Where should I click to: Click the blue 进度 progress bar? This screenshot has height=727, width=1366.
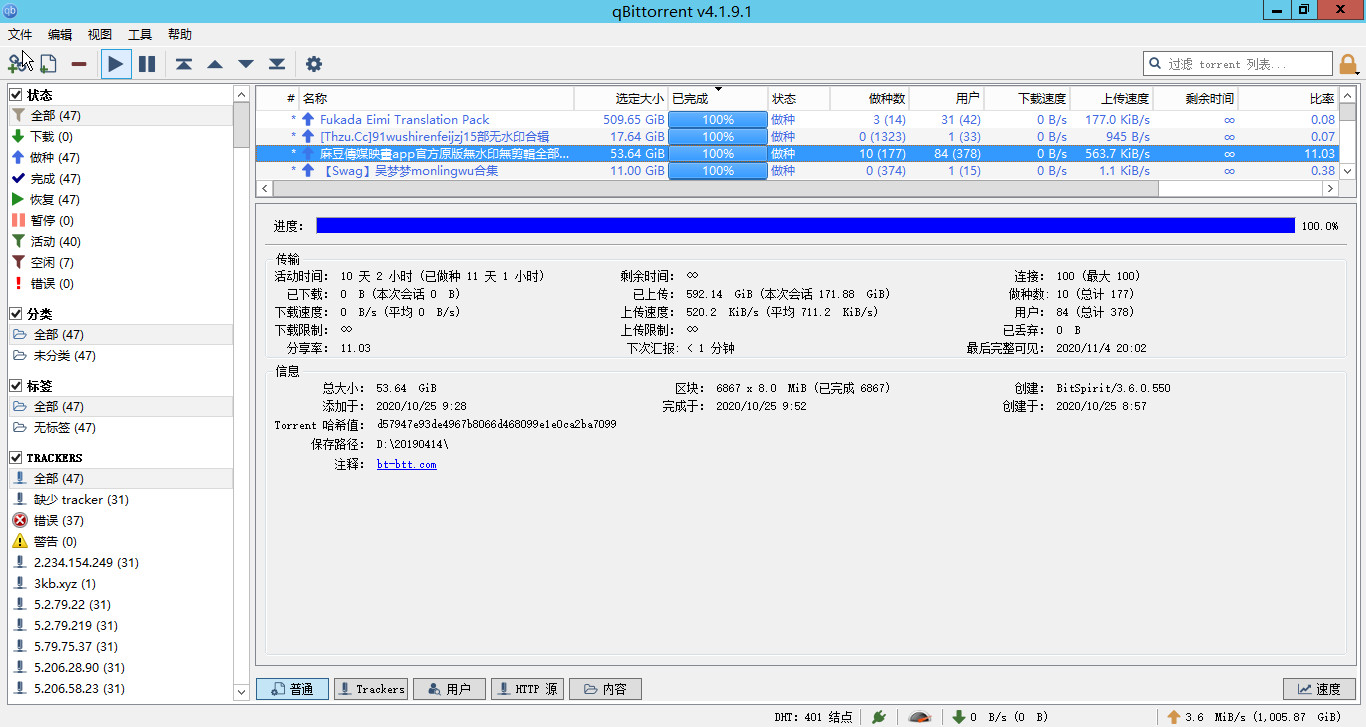(x=805, y=226)
